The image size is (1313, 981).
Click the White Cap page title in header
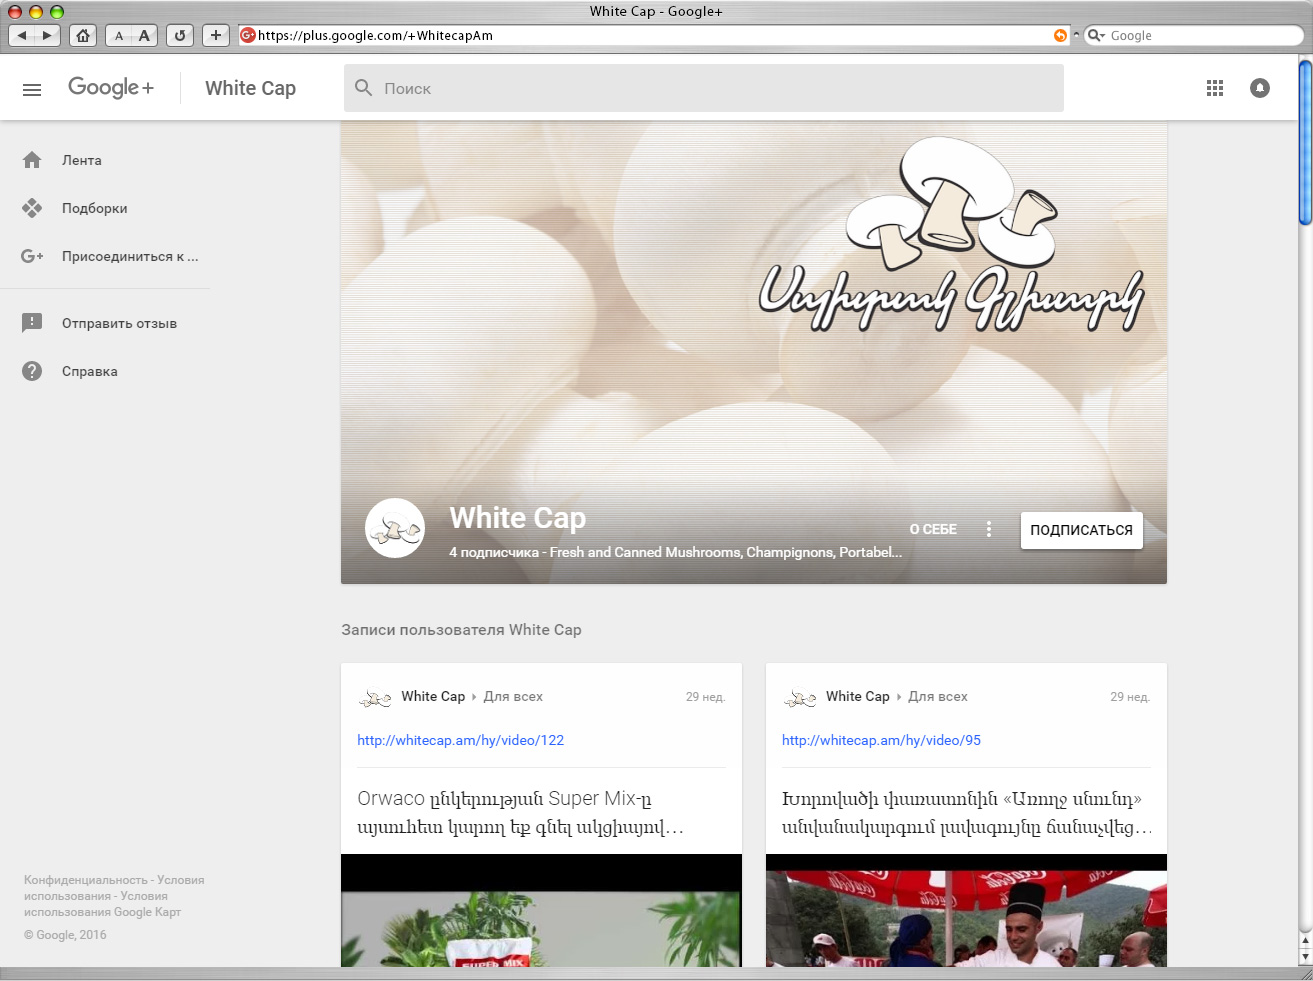(251, 88)
